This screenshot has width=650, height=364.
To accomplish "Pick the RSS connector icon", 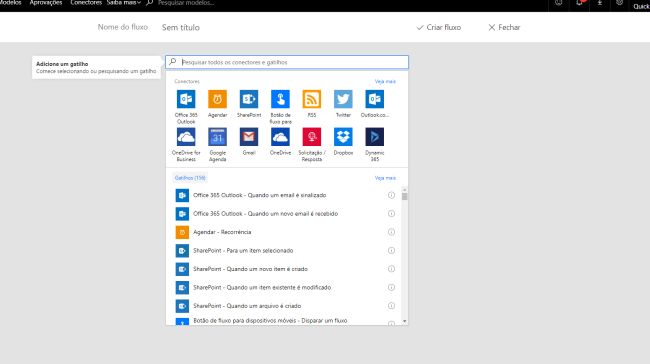I will coord(312,99).
